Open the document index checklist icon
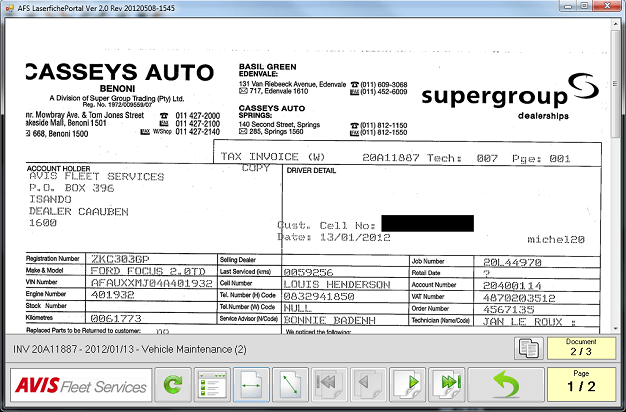The width and height of the screenshot is (626, 412). click(x=212, y=385)
